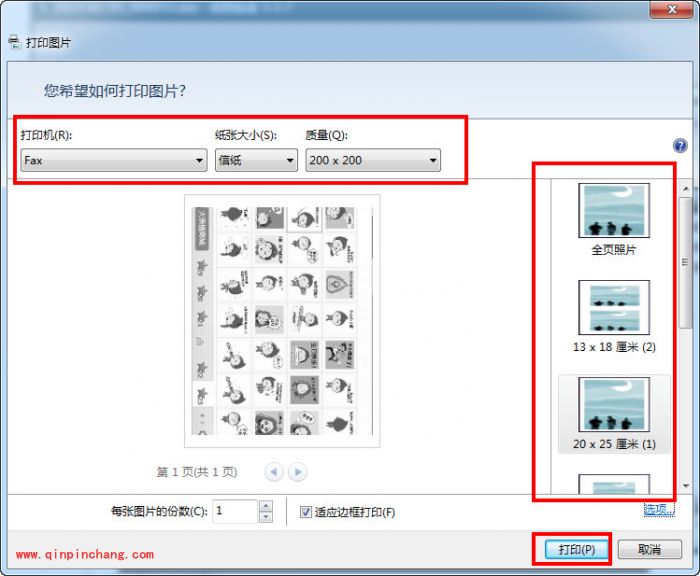Viewport: 700px width, 576px height.
Task: Click the 取消 cancel button
Action: (650, 549)
